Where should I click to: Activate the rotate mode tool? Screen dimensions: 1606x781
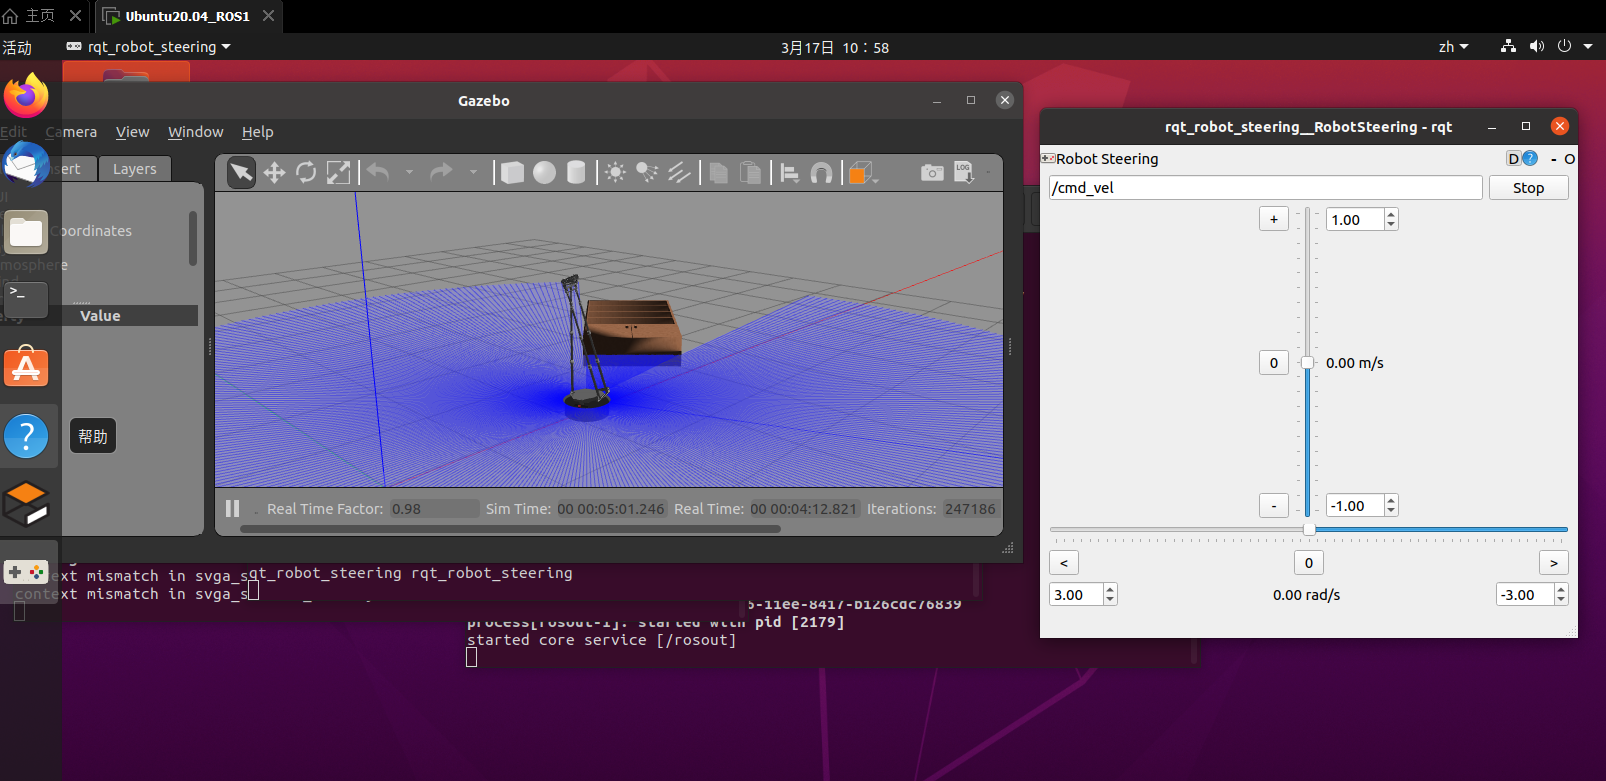pos(306,173)
